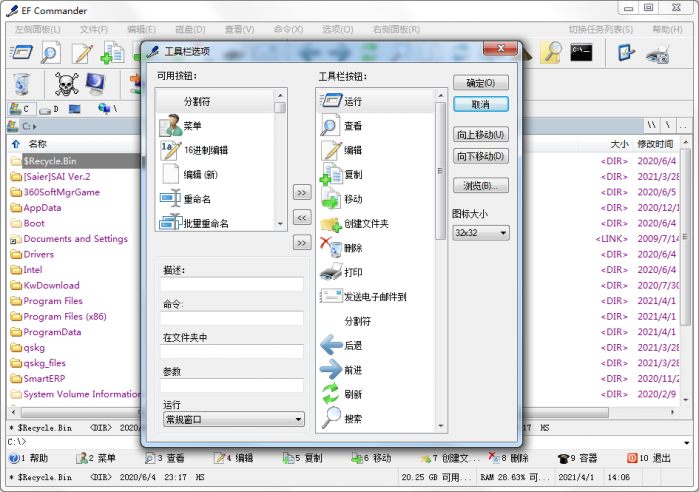Click command prompt icon in main toolbar

[x=581, y=52]
